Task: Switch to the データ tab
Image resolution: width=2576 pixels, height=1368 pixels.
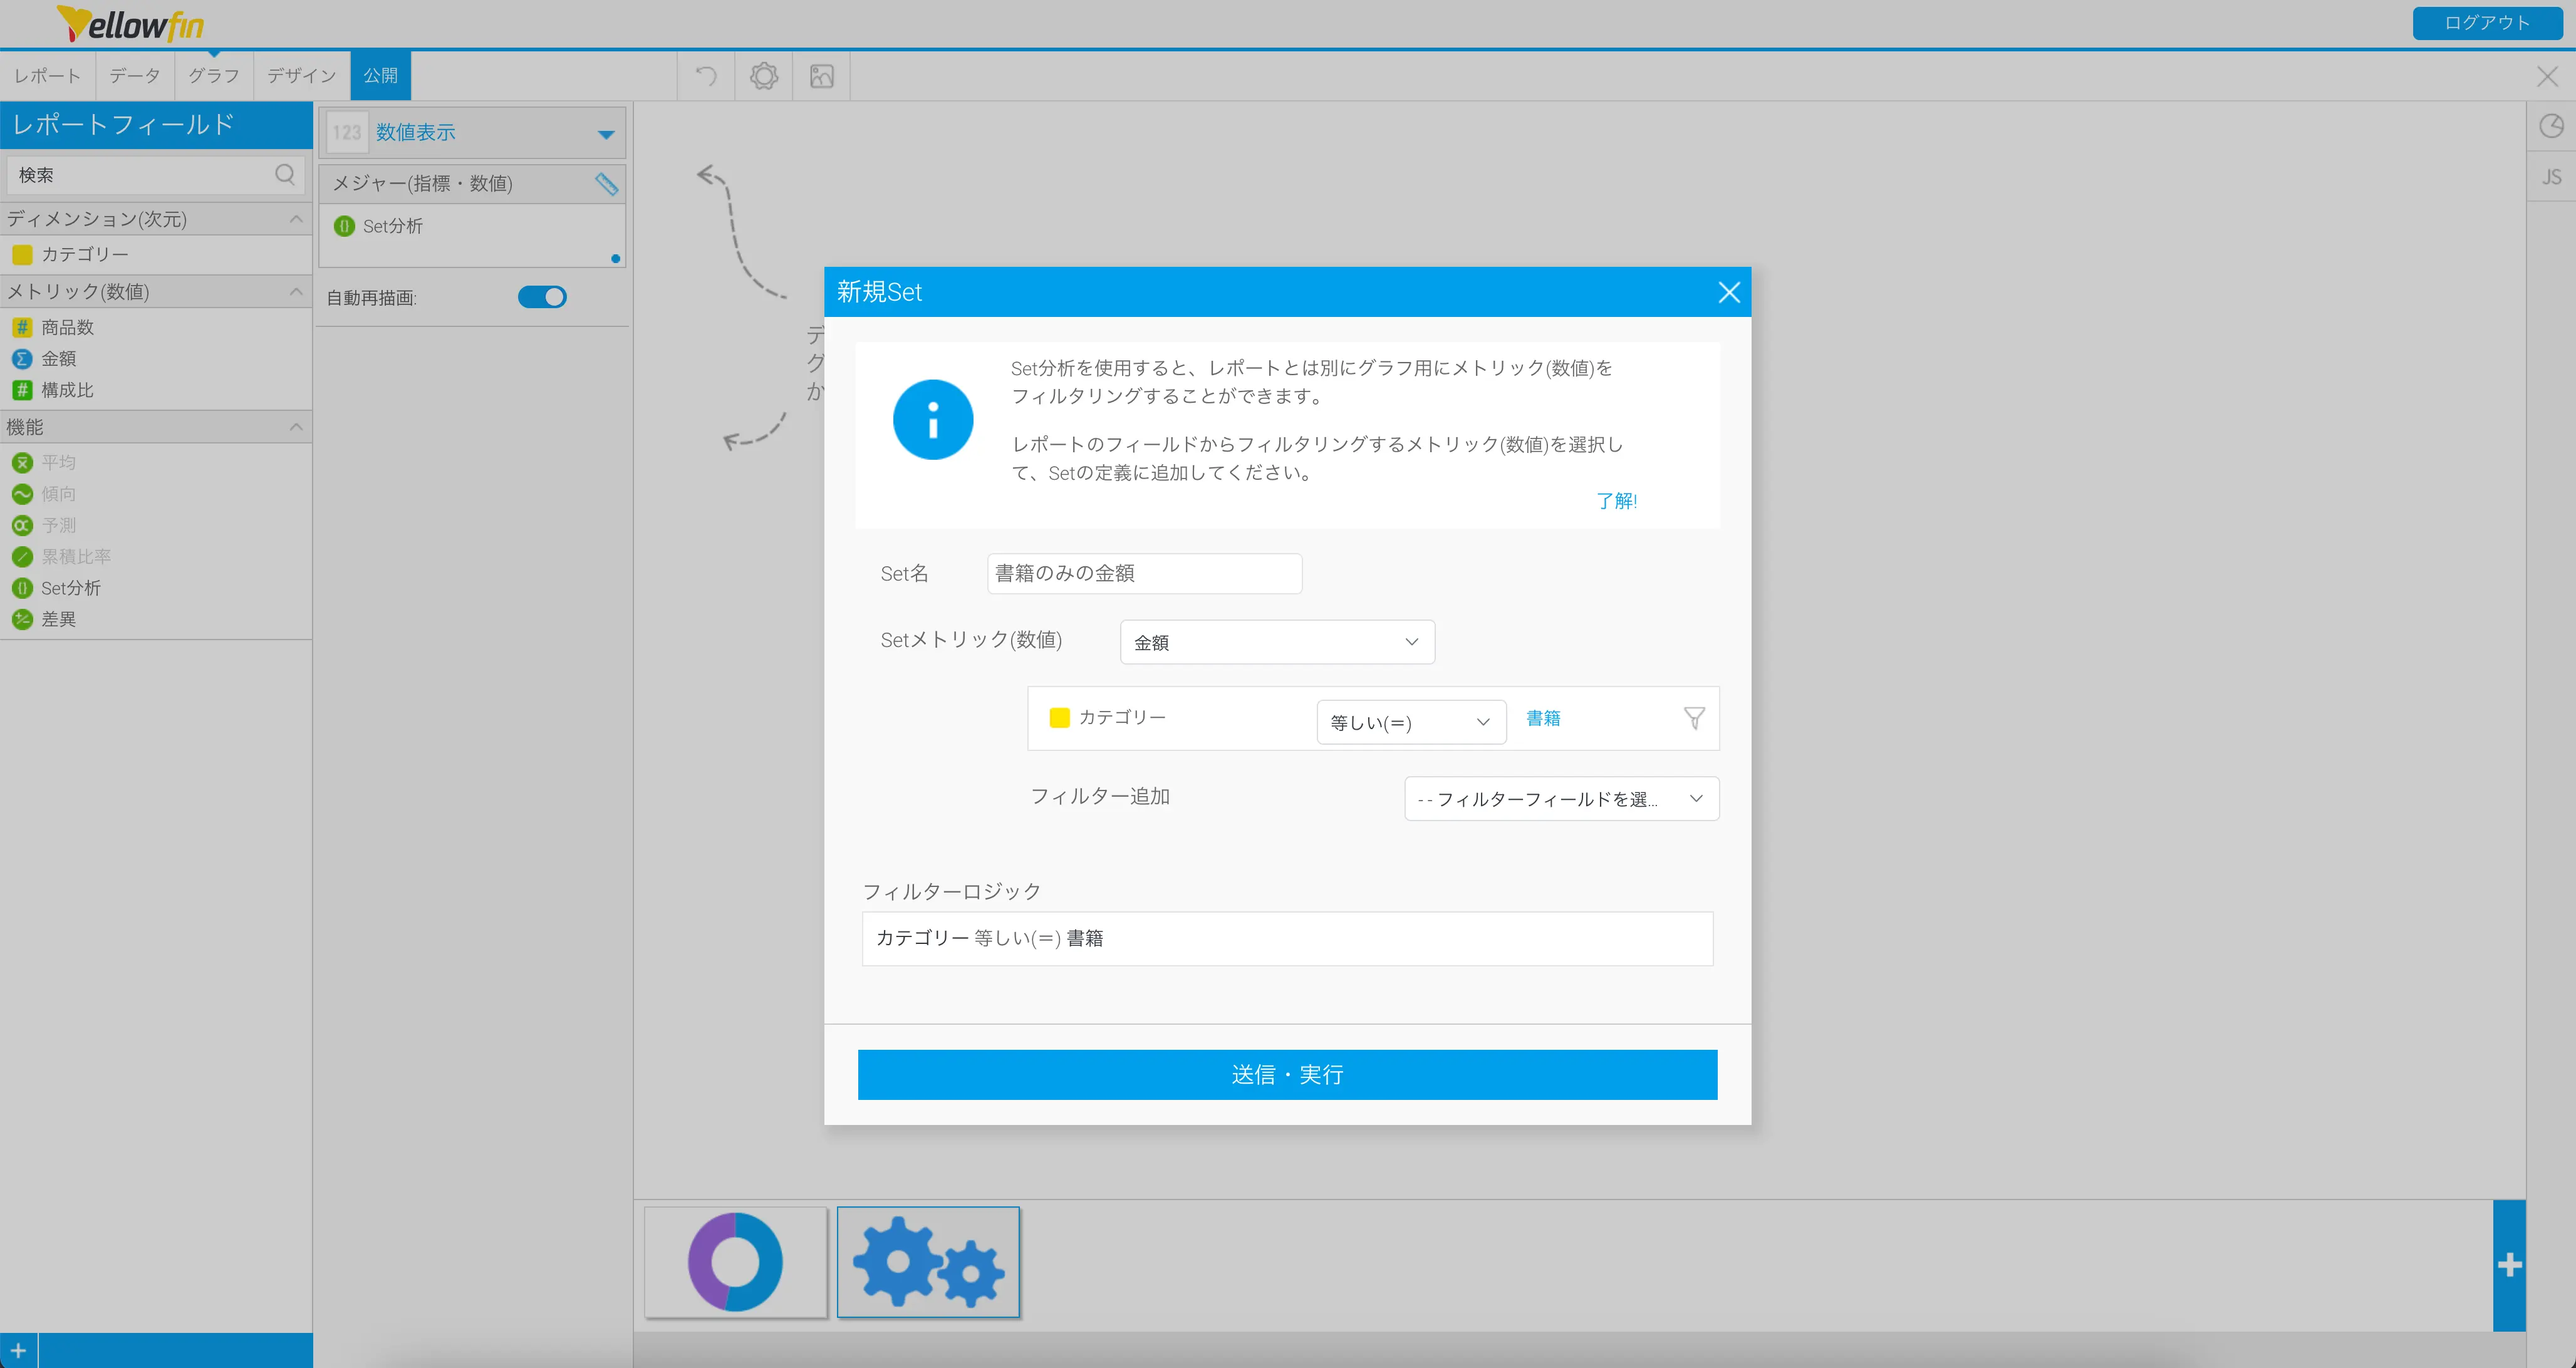Action: 134,76
